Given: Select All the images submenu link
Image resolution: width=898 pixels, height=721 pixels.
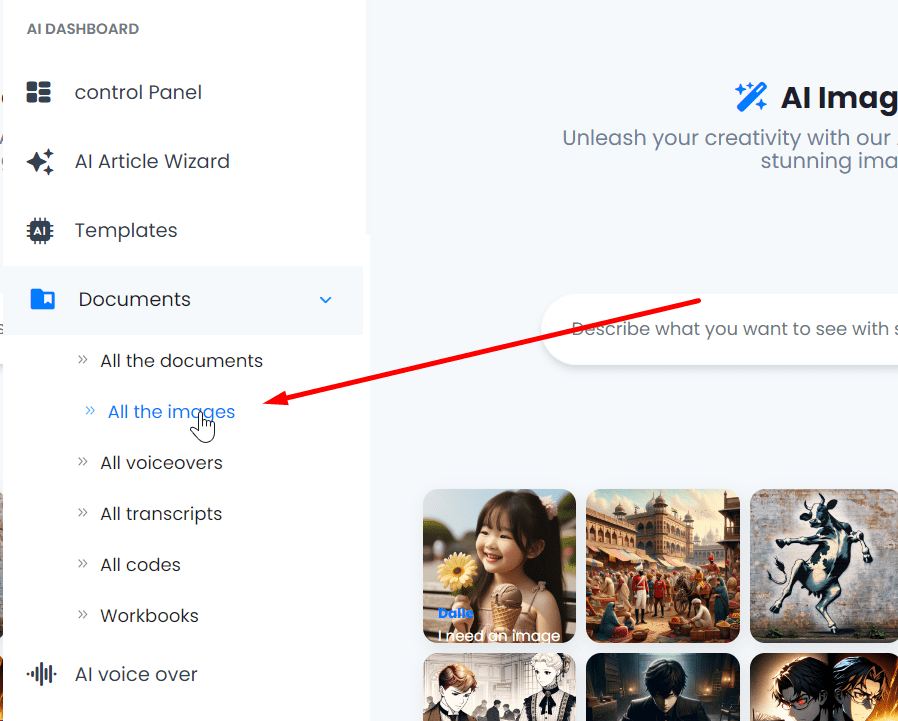Looking at the screenshot, I should pos(171,412).
